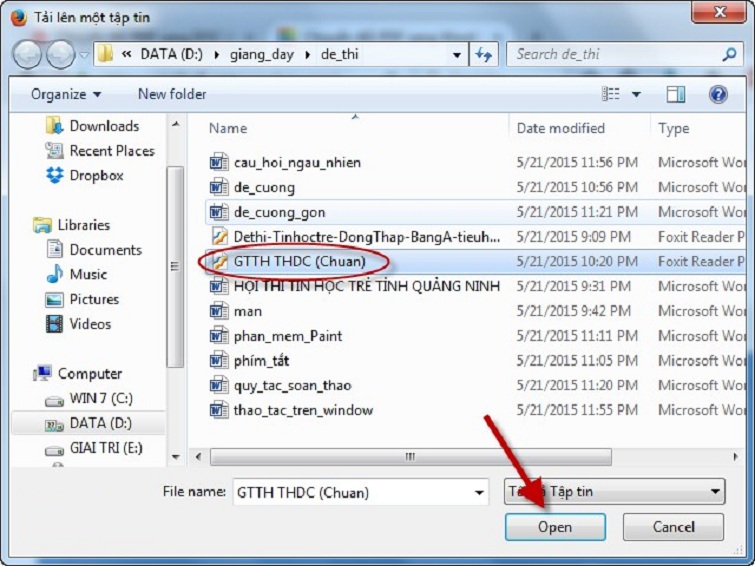Click the folder icon in address bar
This screenshot has height=566, width=755.
click(x=105, y=54)
